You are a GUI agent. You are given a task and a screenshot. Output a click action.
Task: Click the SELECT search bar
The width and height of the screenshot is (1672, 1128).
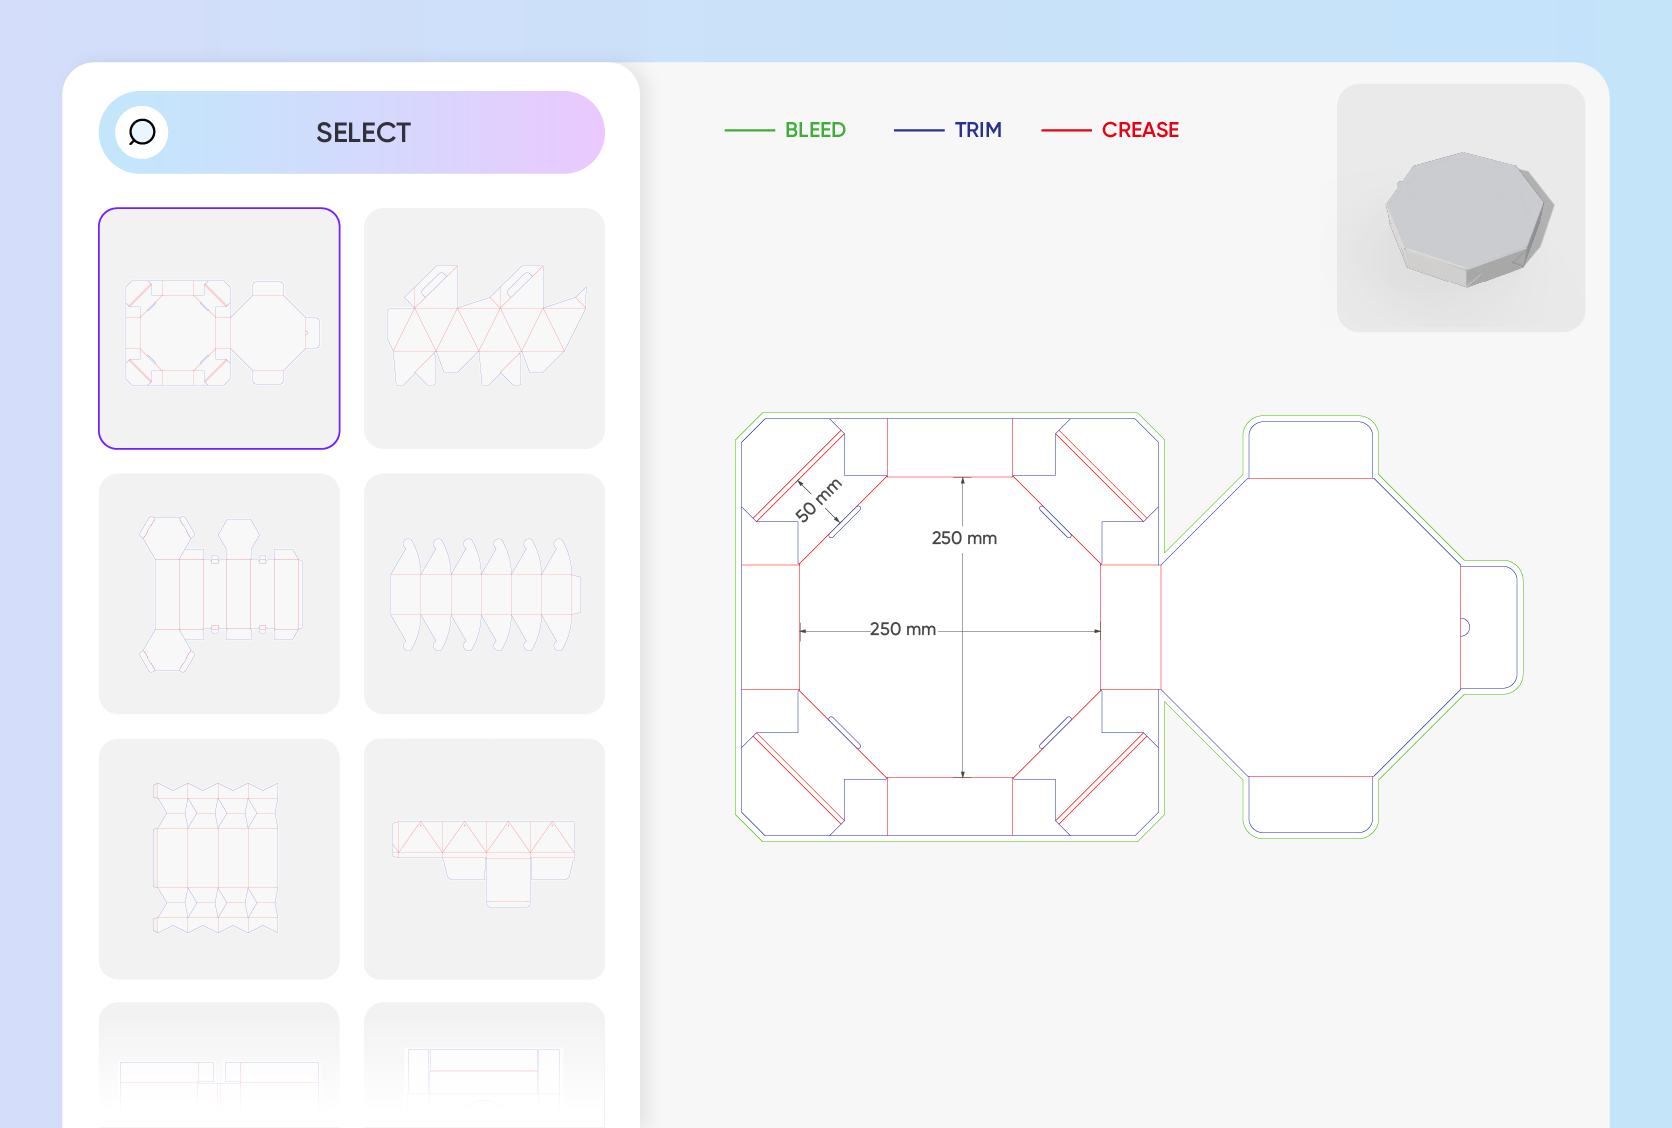pyautogui.click(x=352, y=132)
